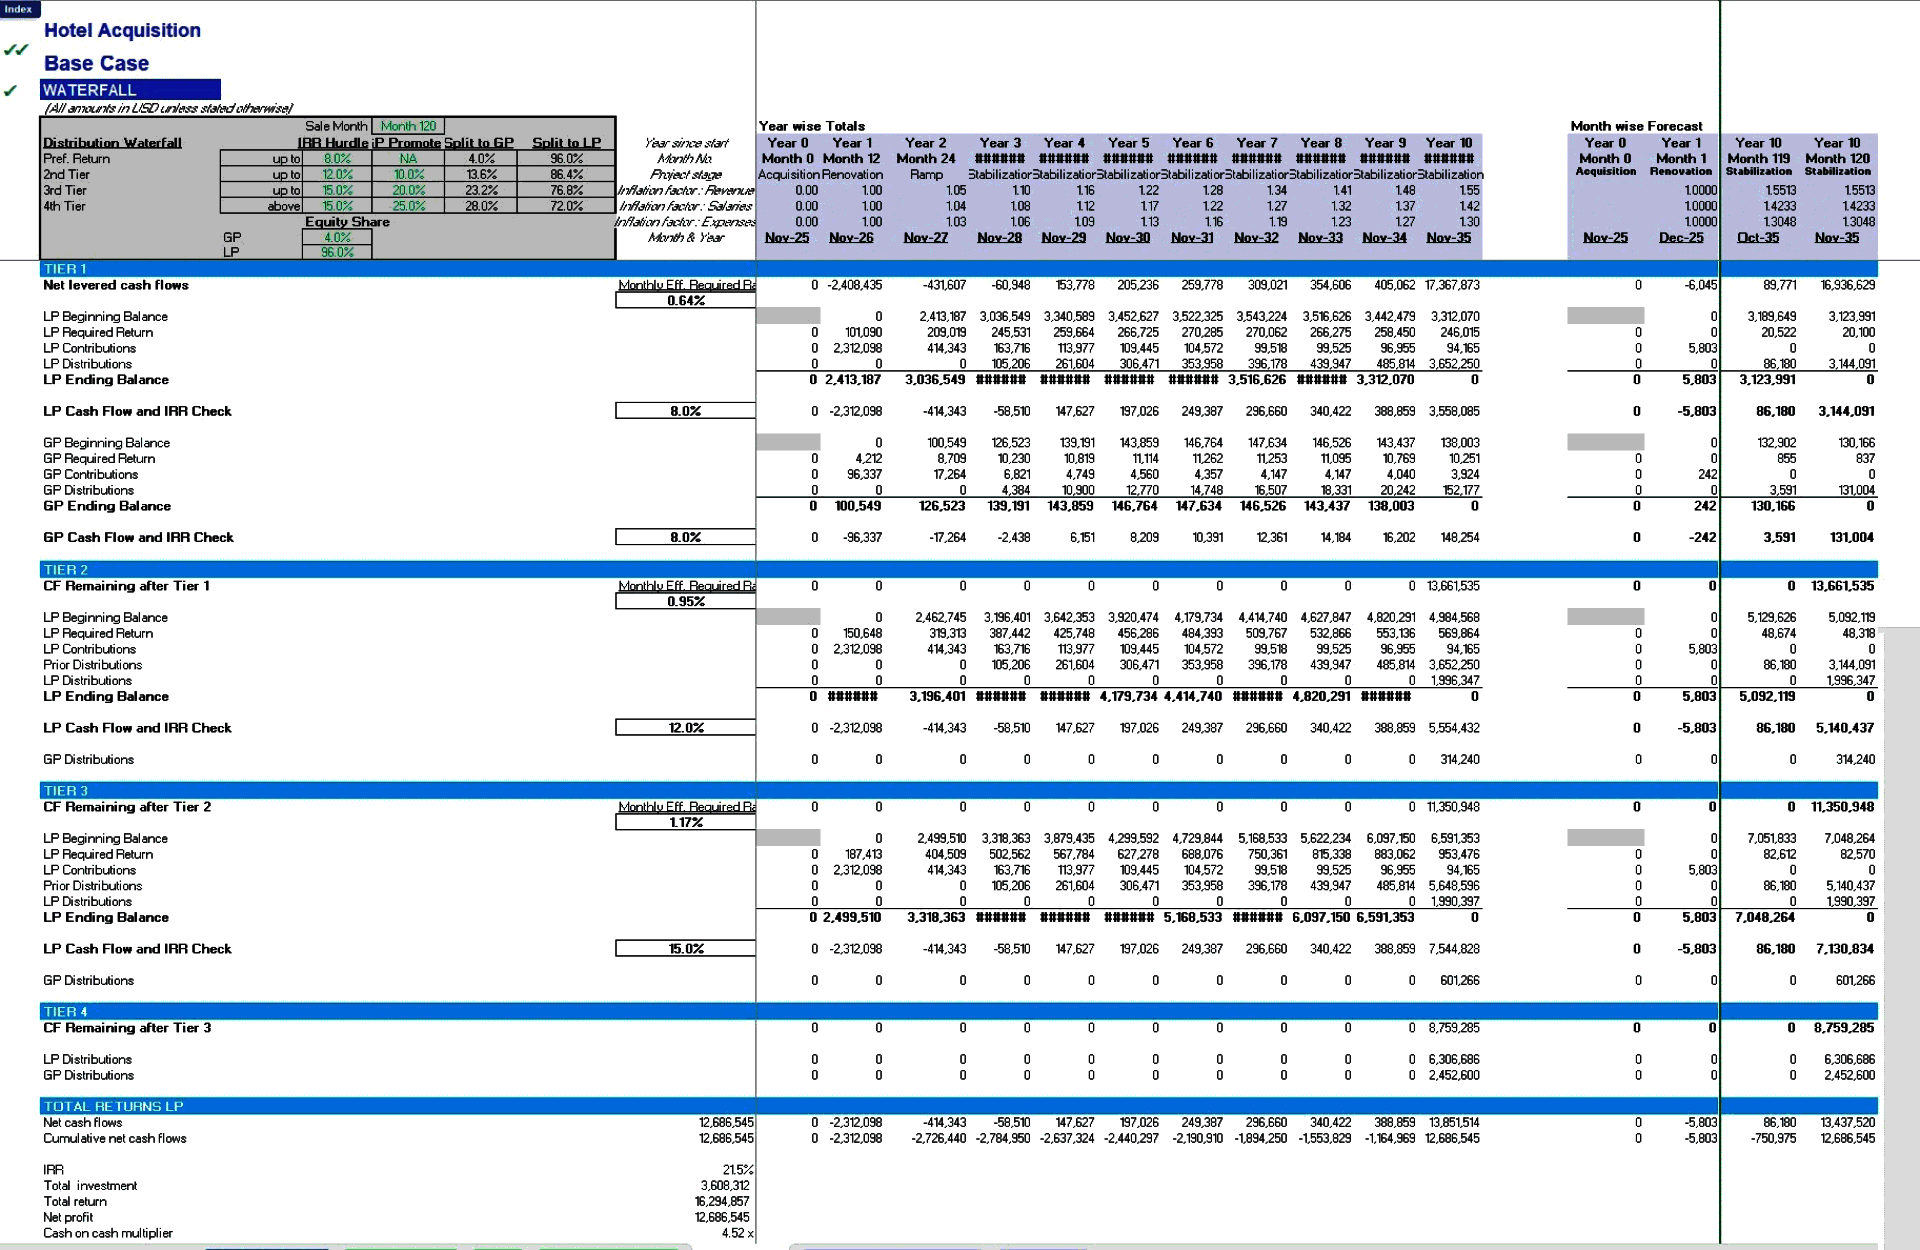
Task: Select CF Remaining after Tier 2 label
Action: tap(127, 807)
